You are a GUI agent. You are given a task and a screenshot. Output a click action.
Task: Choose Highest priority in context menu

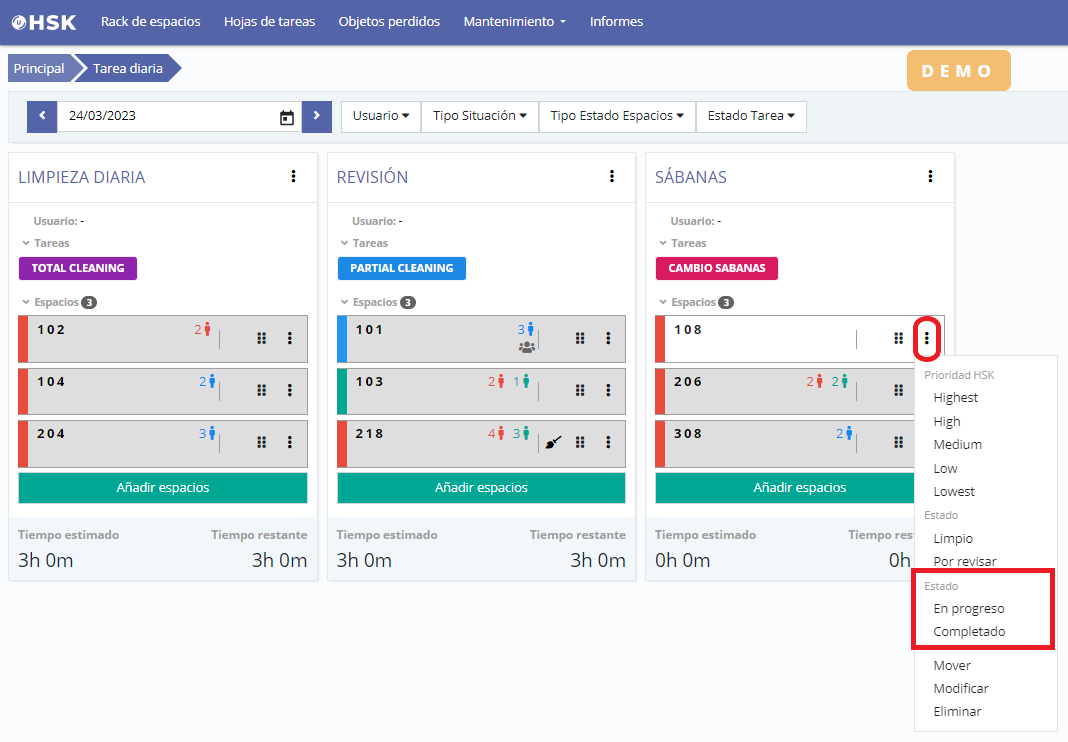pyautogui.click(x=955, y=397)
